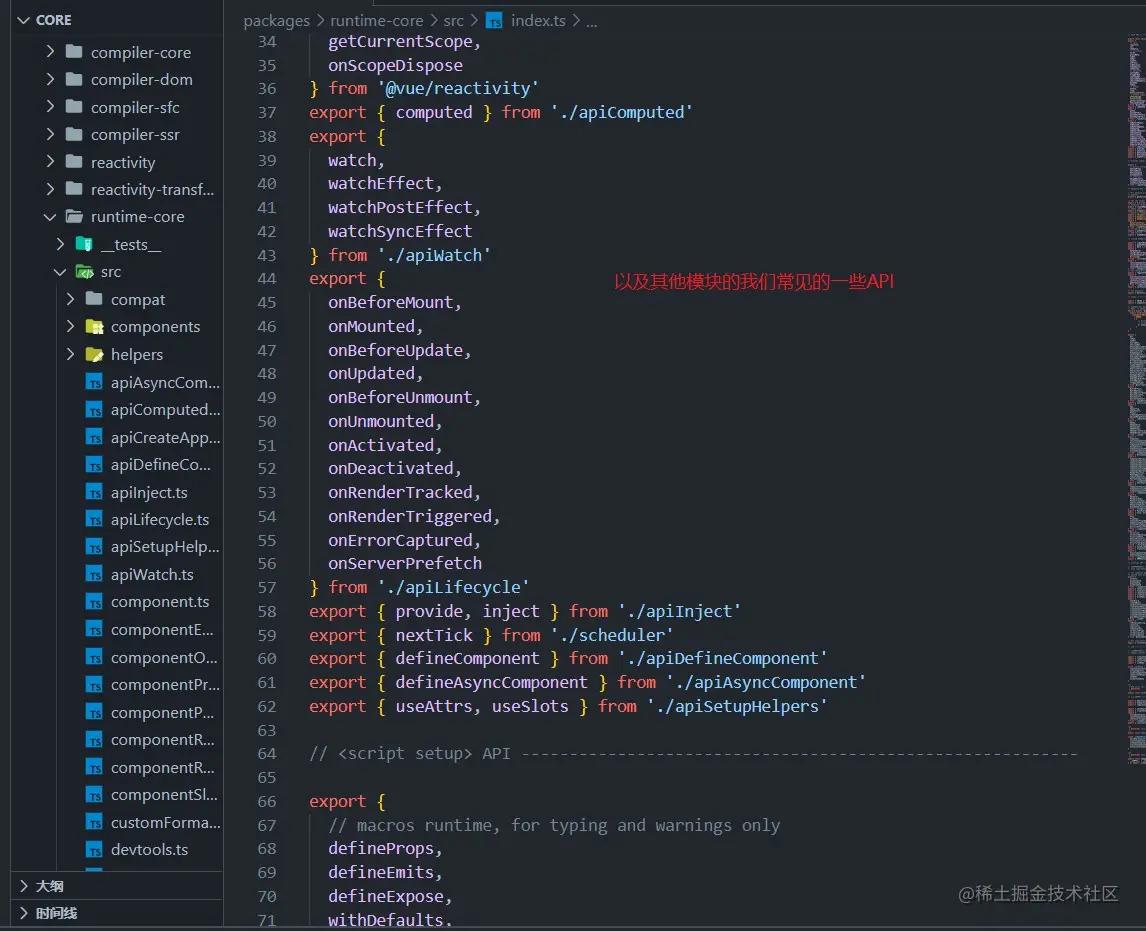Click the TS icon beside apiDefineCo...
This screenshot has width=1146, height=931.
click(x=94, y=465)
